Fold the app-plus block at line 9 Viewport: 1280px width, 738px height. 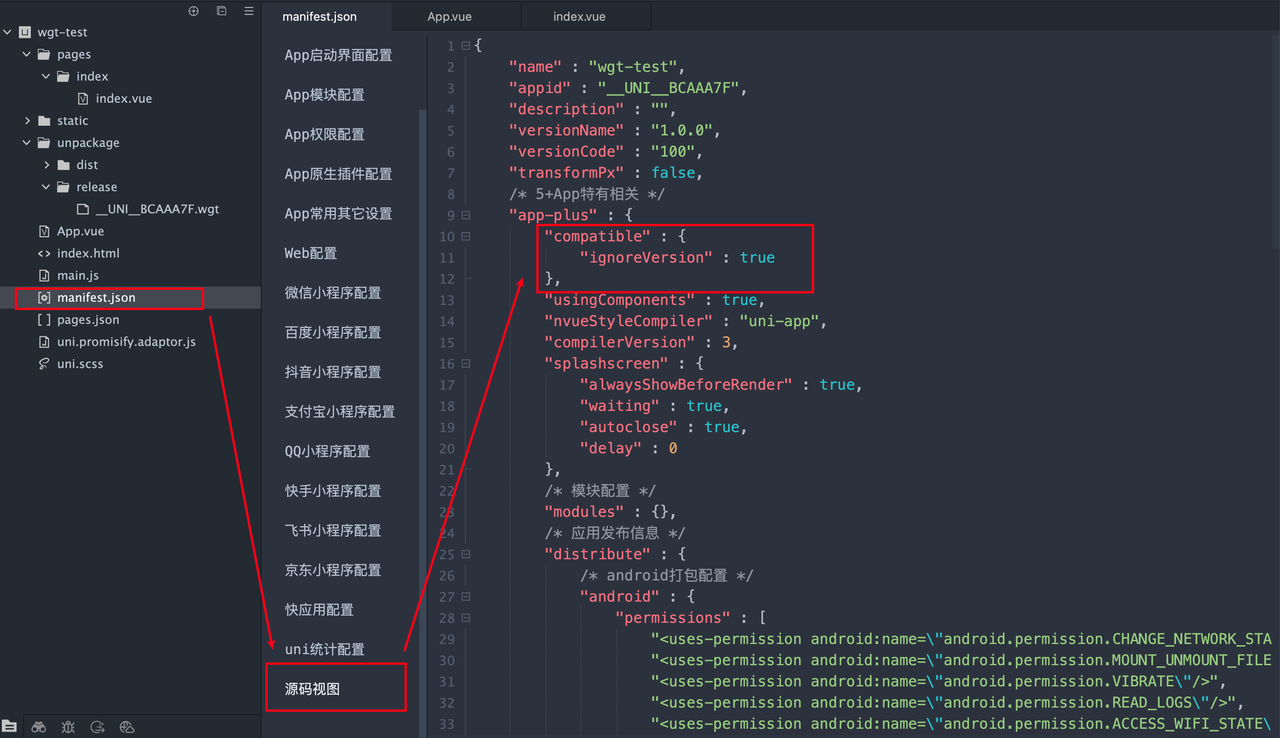(465, 215)
